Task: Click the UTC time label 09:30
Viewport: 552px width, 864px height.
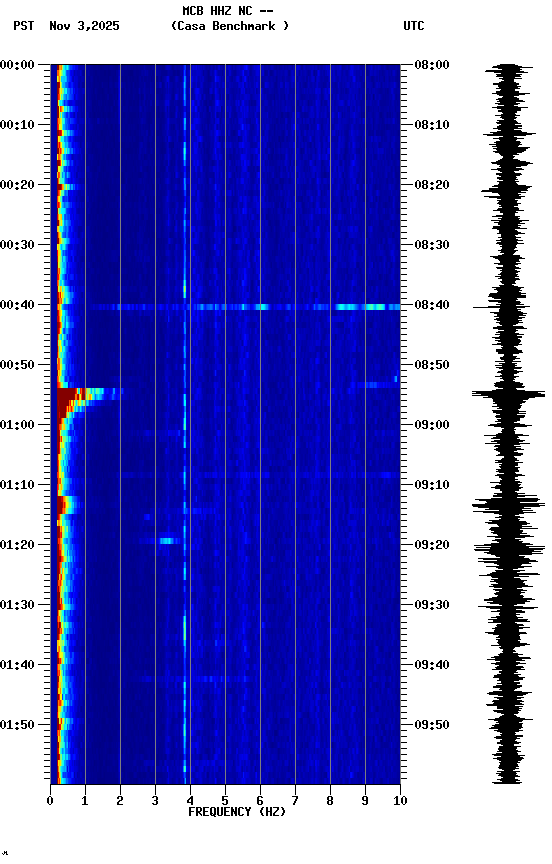Action: (x=432, y=605)
